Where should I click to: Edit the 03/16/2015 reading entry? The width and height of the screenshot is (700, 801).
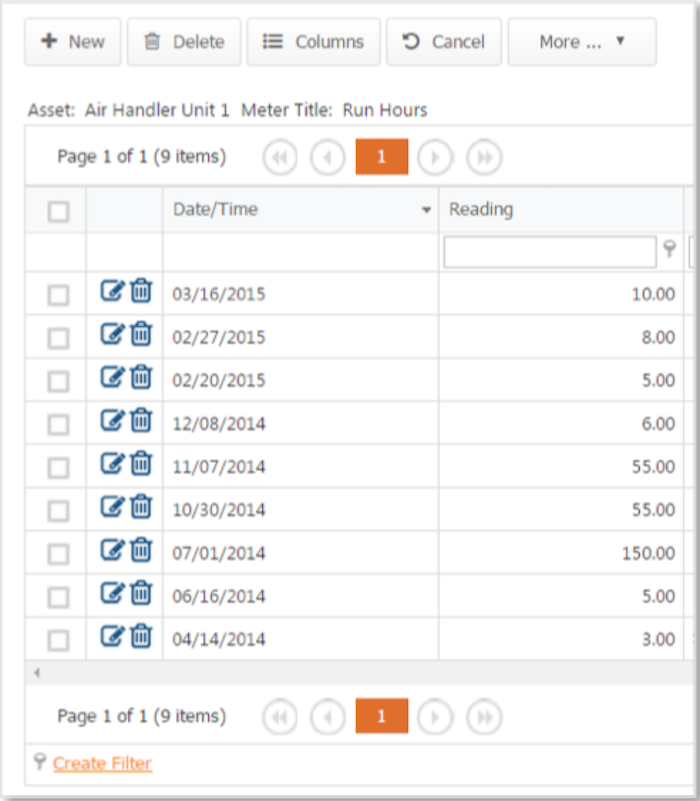[111, 292]
